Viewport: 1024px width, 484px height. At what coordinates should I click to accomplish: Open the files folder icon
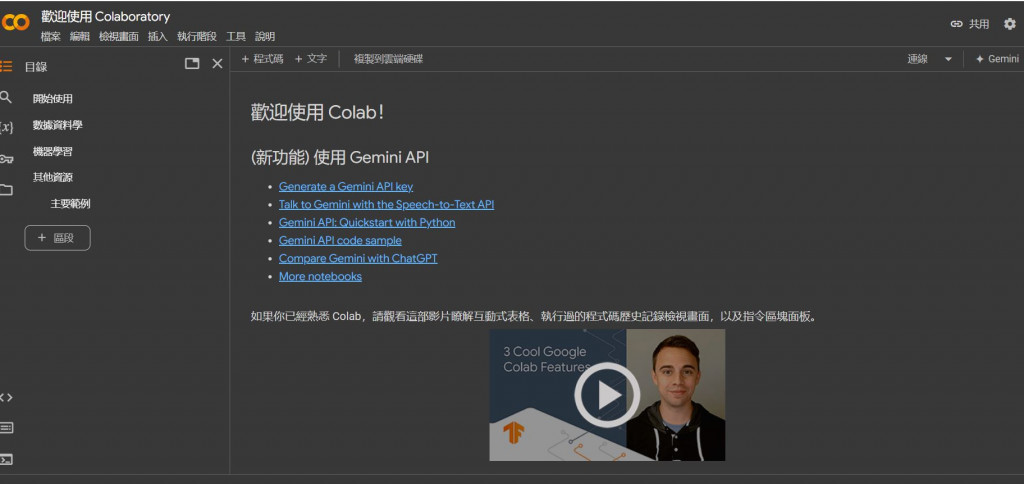pos(6,190)
